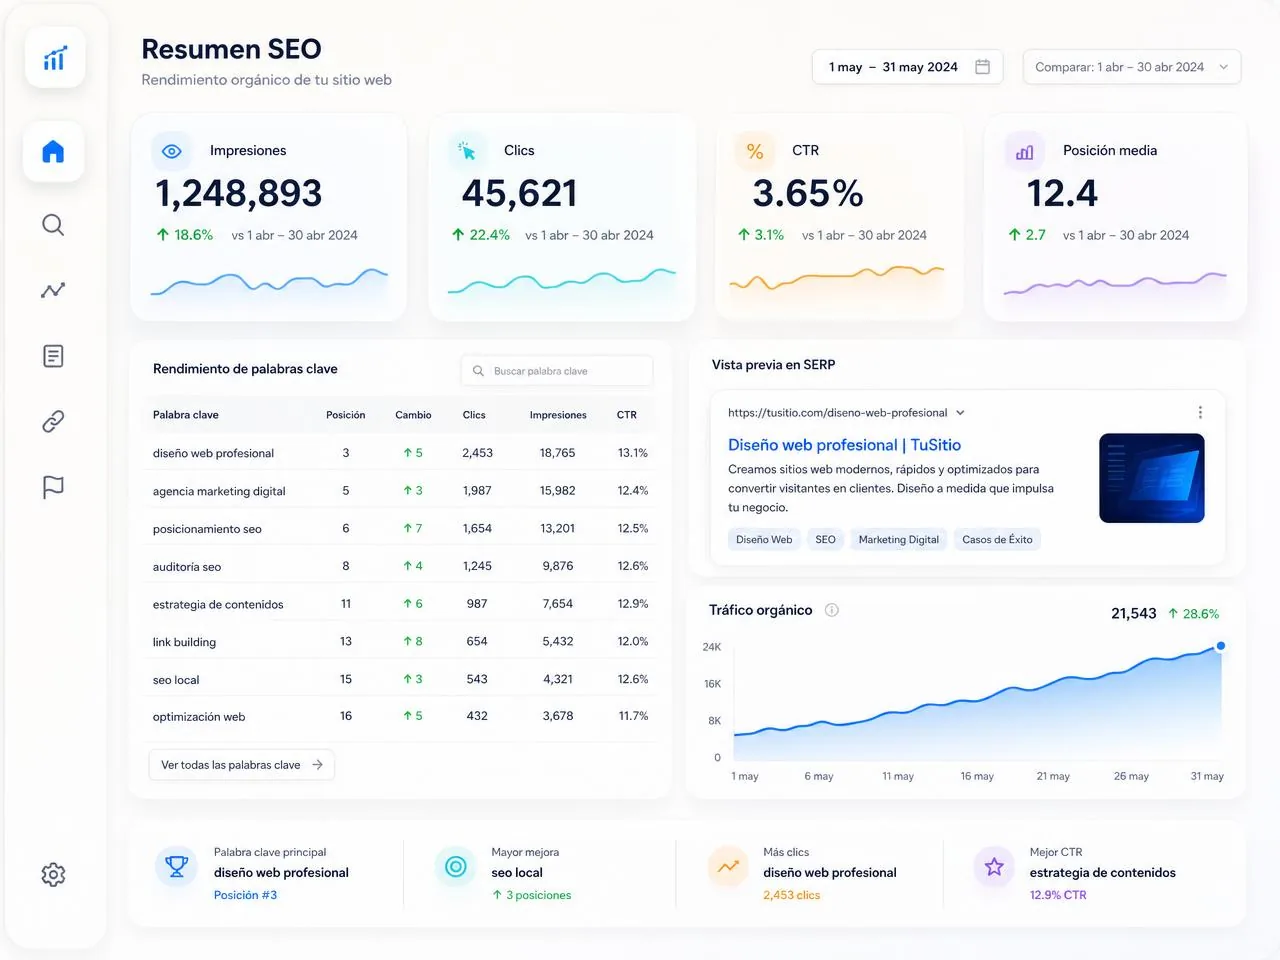Sort table by CTR column header
The height and width of the screenshot is (960, 1280).
[626, 415]
